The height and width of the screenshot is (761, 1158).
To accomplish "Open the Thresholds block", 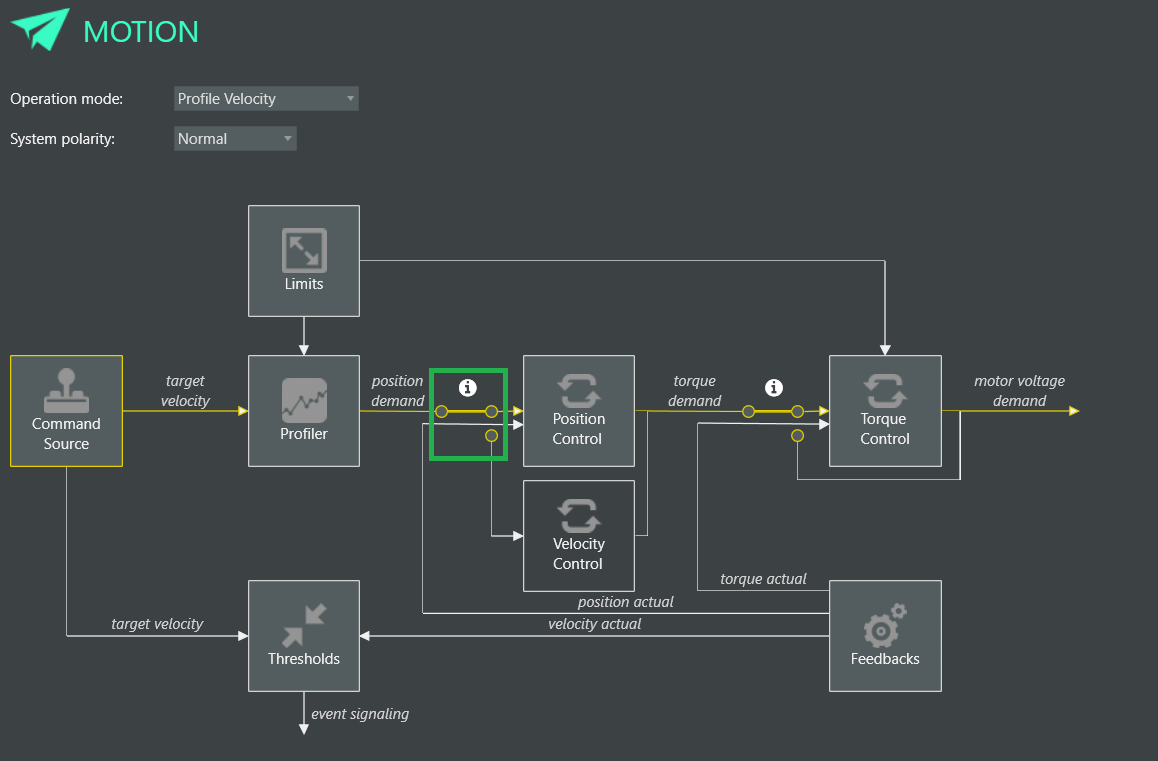I will [304, 635].
